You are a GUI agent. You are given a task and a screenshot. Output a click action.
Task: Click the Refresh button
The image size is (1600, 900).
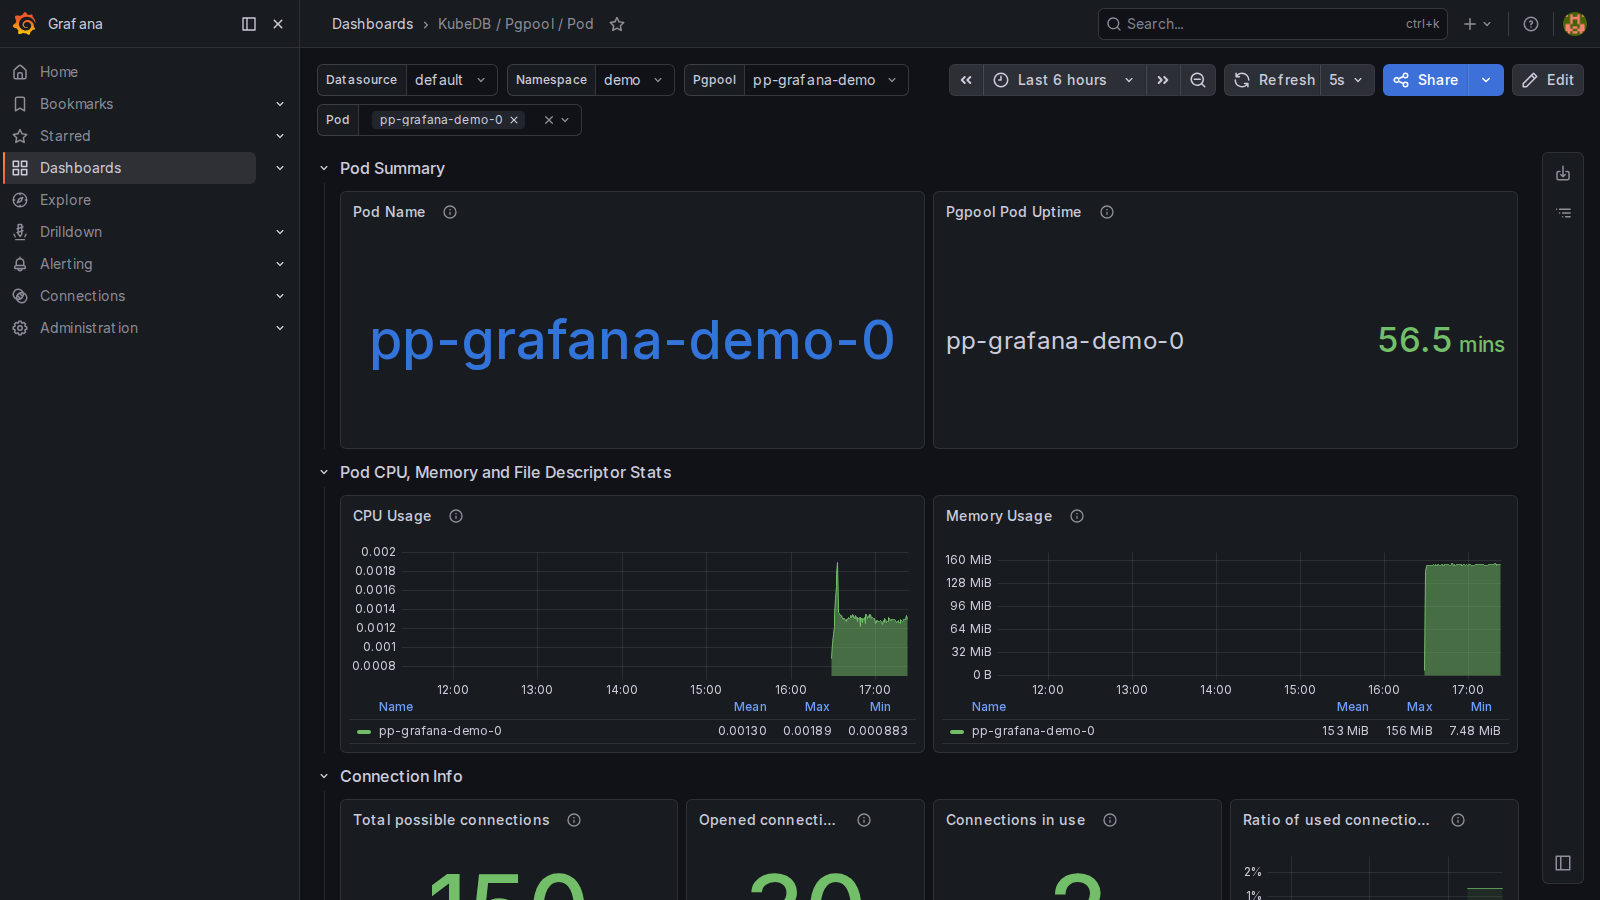1273,80
